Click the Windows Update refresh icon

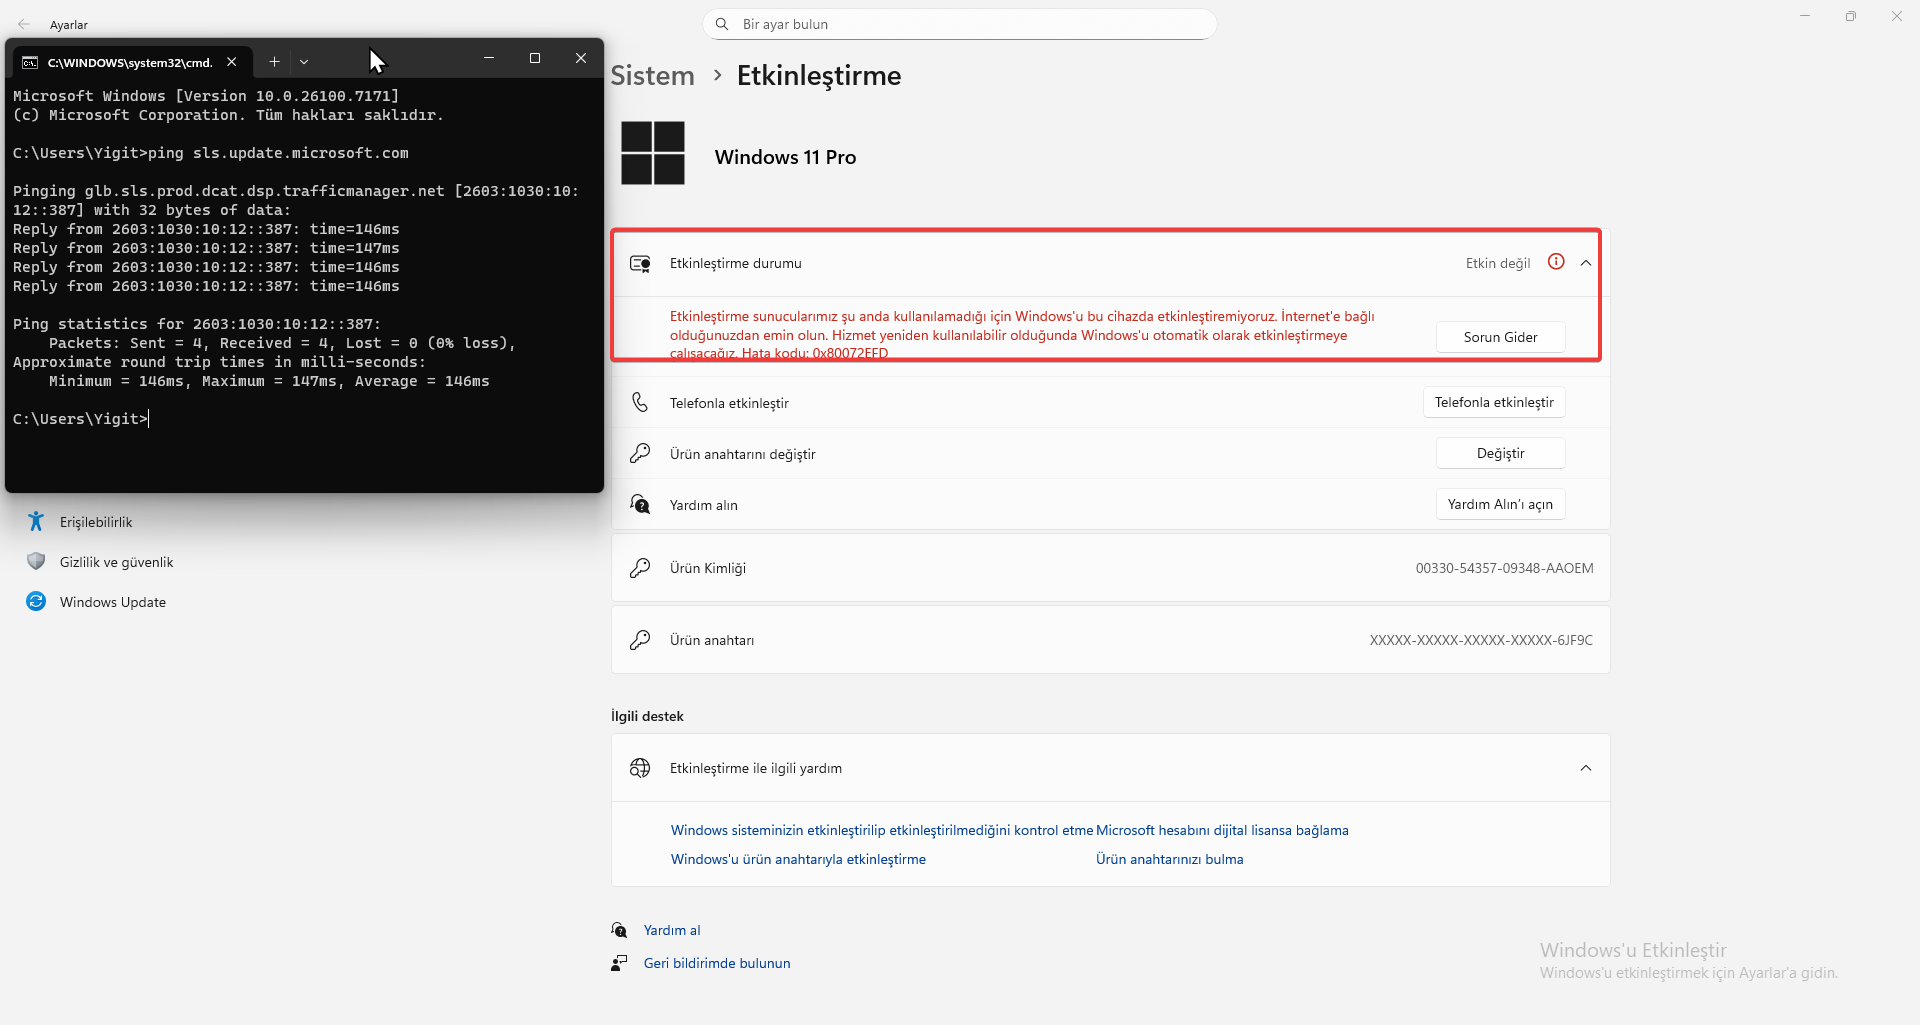36,601
